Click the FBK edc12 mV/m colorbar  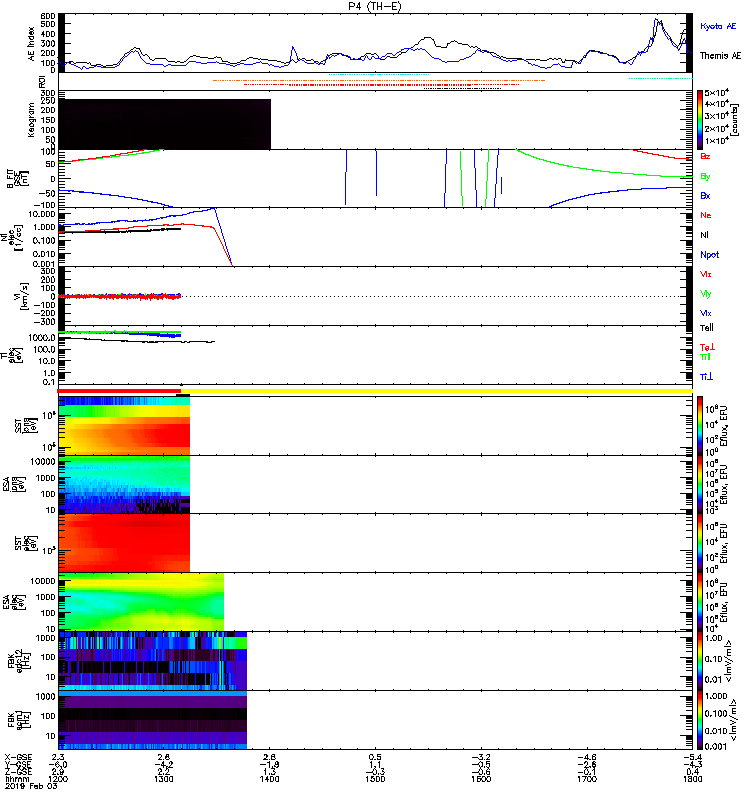pyautogui.click(x=700, y=660)
